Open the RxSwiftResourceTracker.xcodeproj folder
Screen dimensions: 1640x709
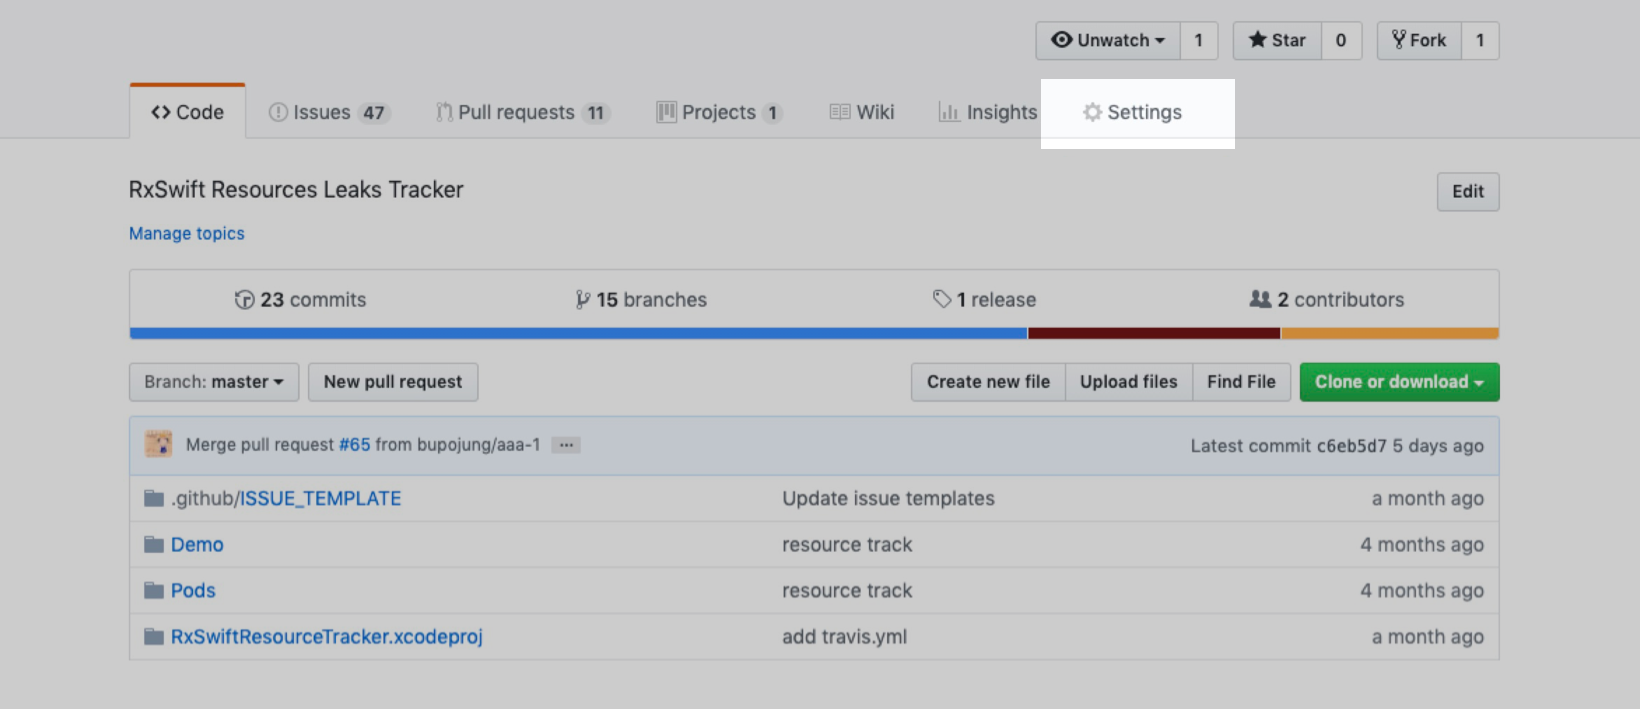tap(327, 636)
